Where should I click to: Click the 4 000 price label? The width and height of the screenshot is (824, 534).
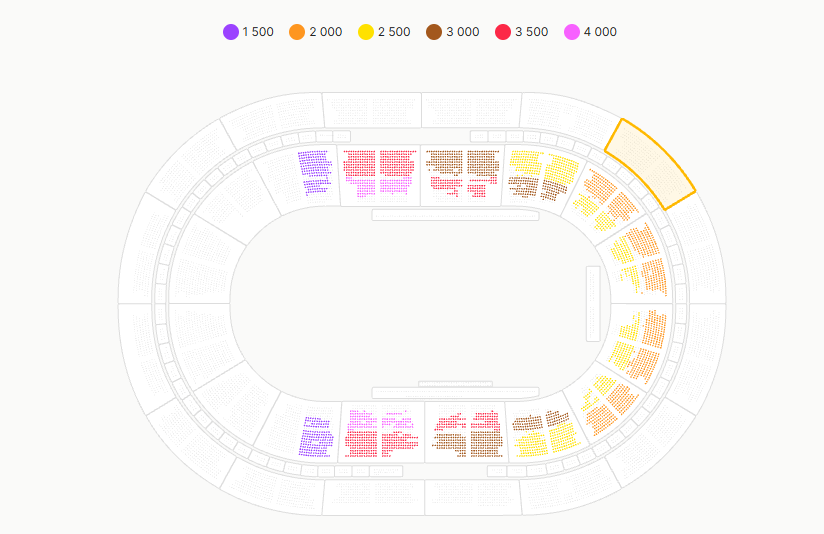tap(600, 32)
